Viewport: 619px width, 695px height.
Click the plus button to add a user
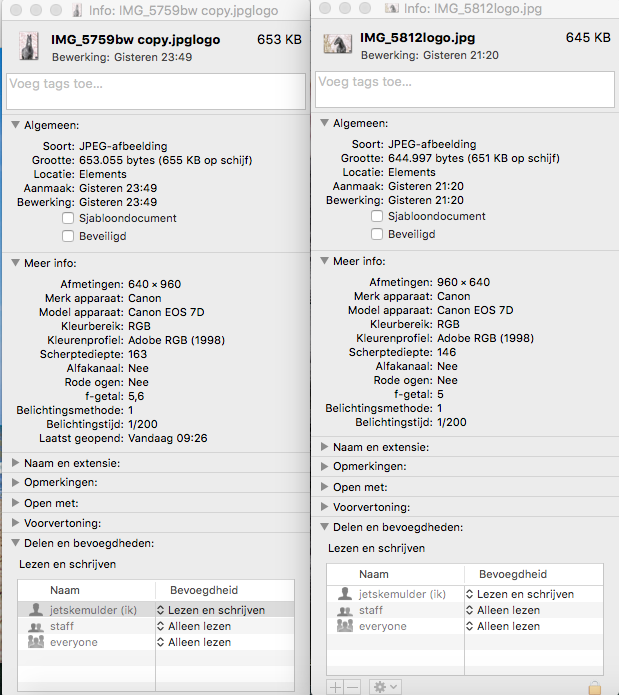coord(335,687)
